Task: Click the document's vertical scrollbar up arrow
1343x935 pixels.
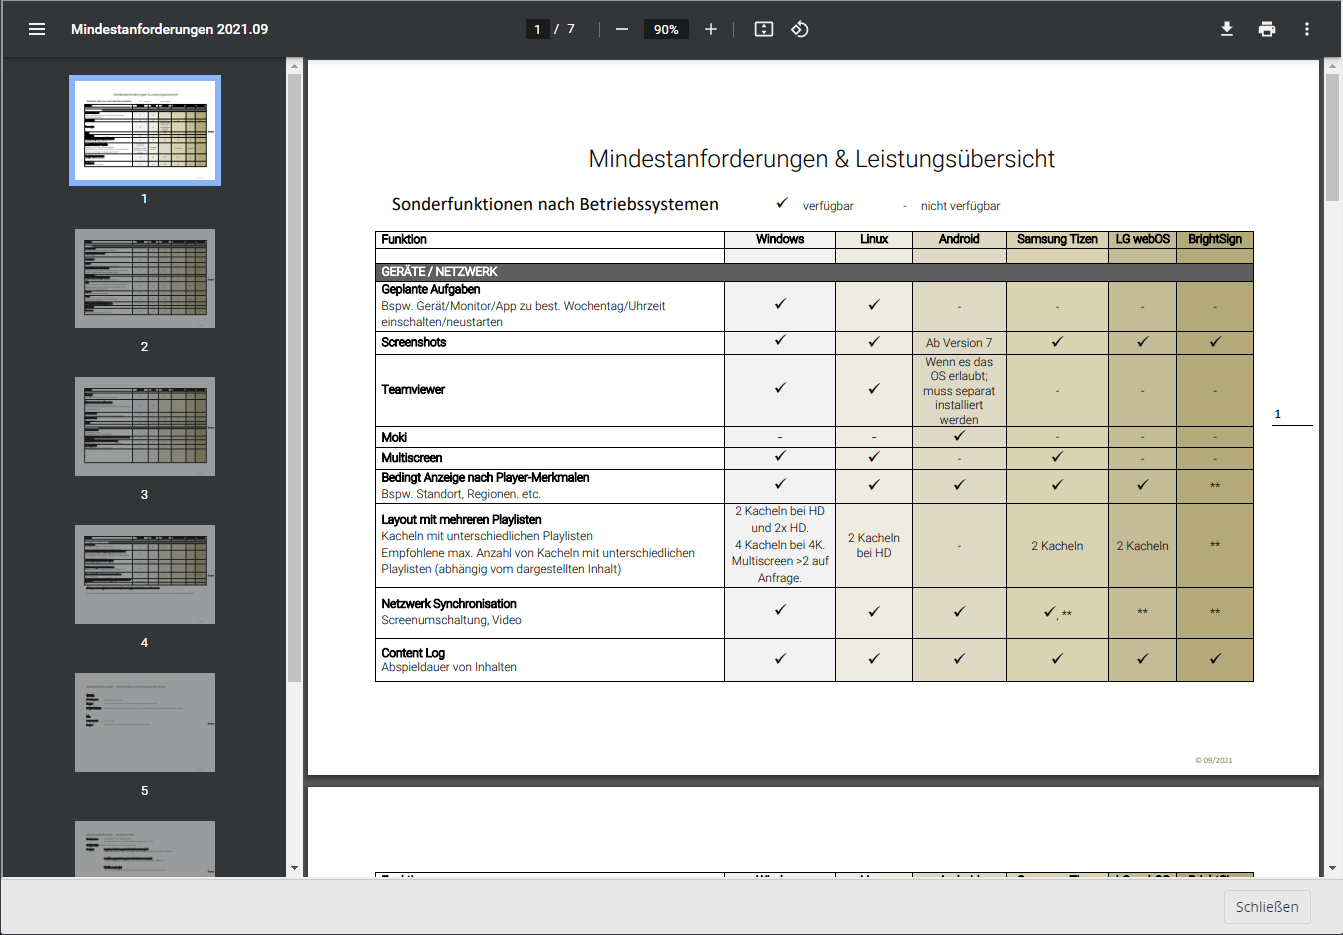Action: [1332, 67]
